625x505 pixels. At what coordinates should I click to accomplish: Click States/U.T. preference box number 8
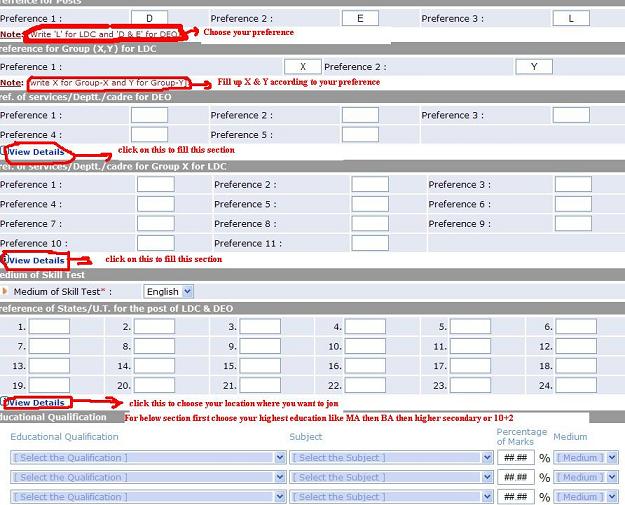pyautogui.click(x=154, y=346)
